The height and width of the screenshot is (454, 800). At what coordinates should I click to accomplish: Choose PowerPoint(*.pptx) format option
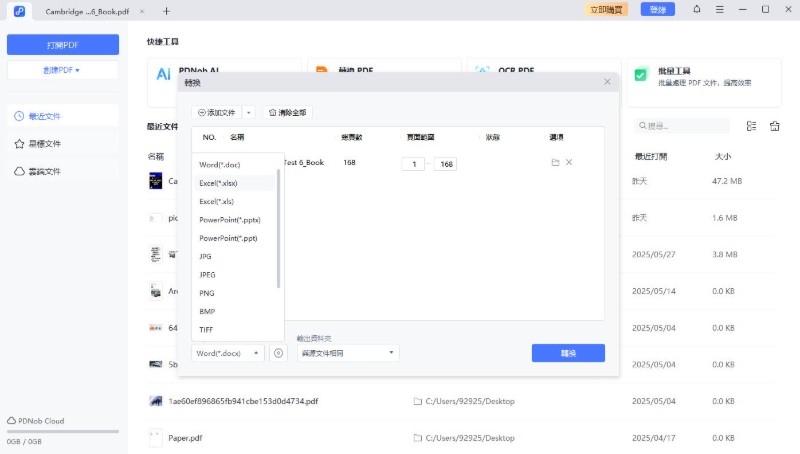pos(235,220)
